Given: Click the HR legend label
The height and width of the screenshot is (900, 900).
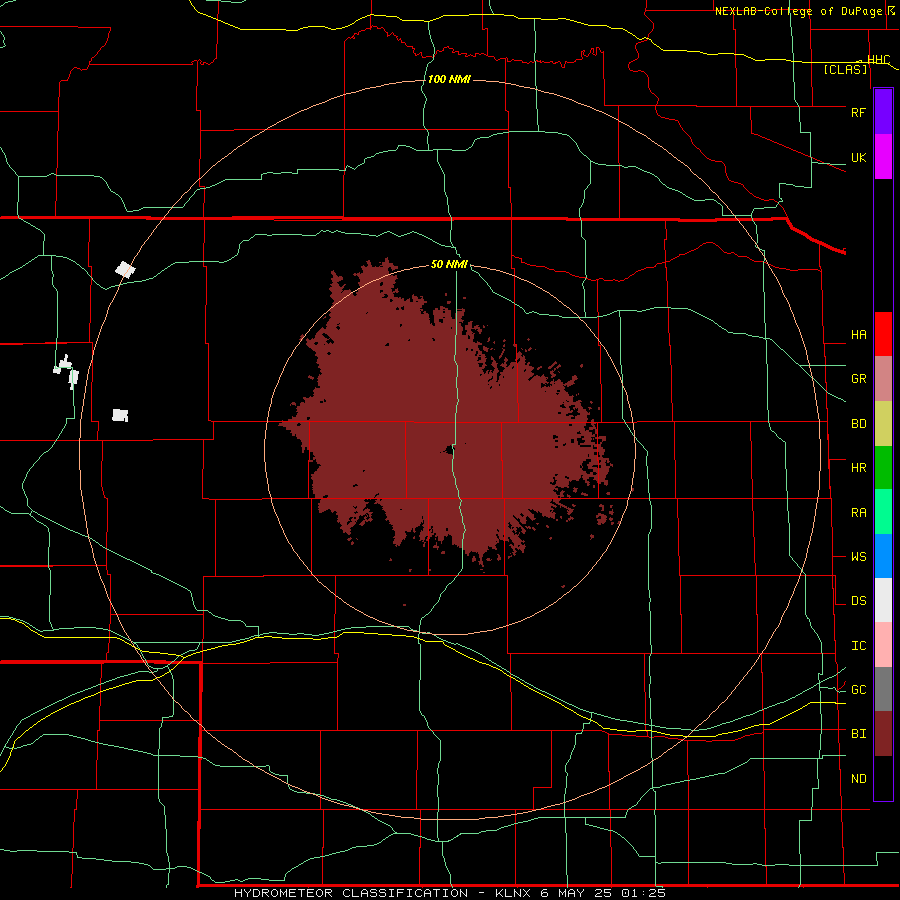Looking at the screenshot, I should [x=858, y=468].
